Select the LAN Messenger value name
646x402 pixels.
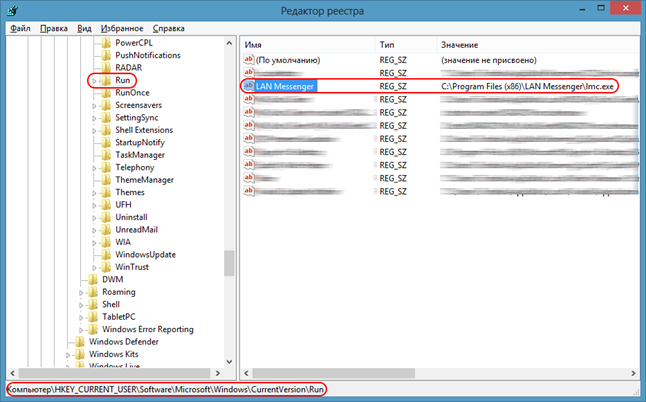285,86
